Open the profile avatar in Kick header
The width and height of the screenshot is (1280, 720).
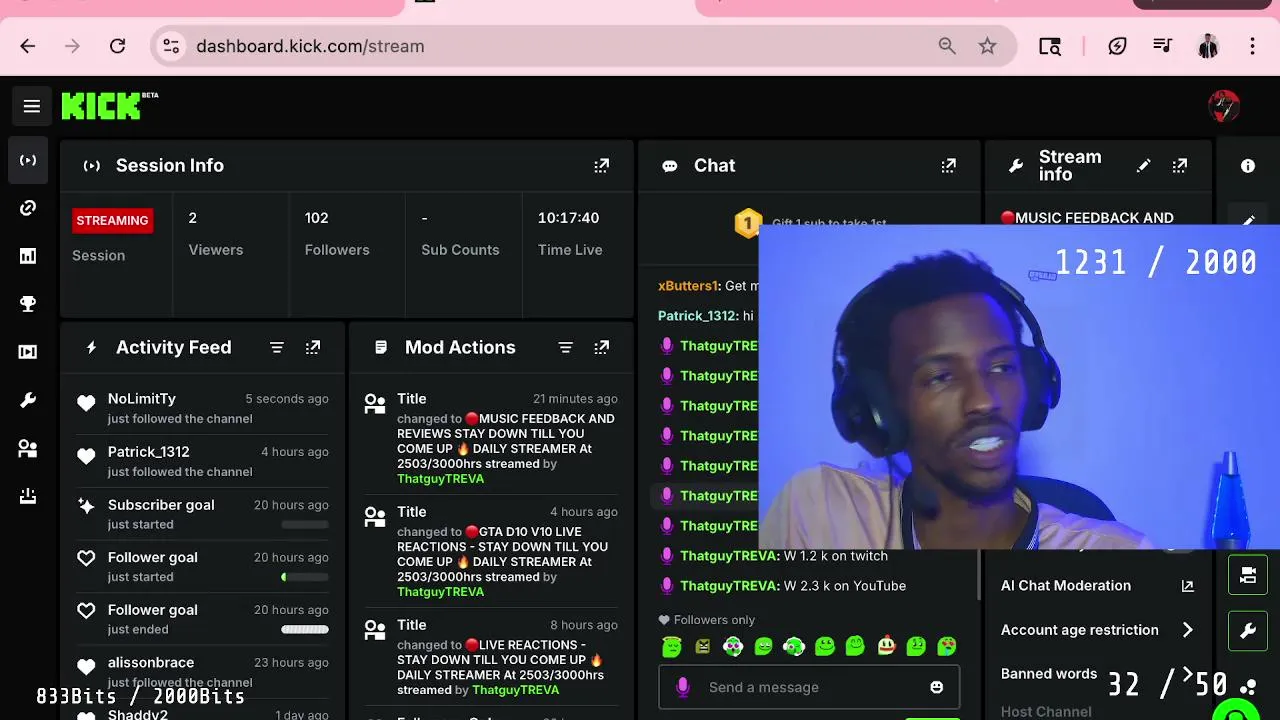(1224, 106)
